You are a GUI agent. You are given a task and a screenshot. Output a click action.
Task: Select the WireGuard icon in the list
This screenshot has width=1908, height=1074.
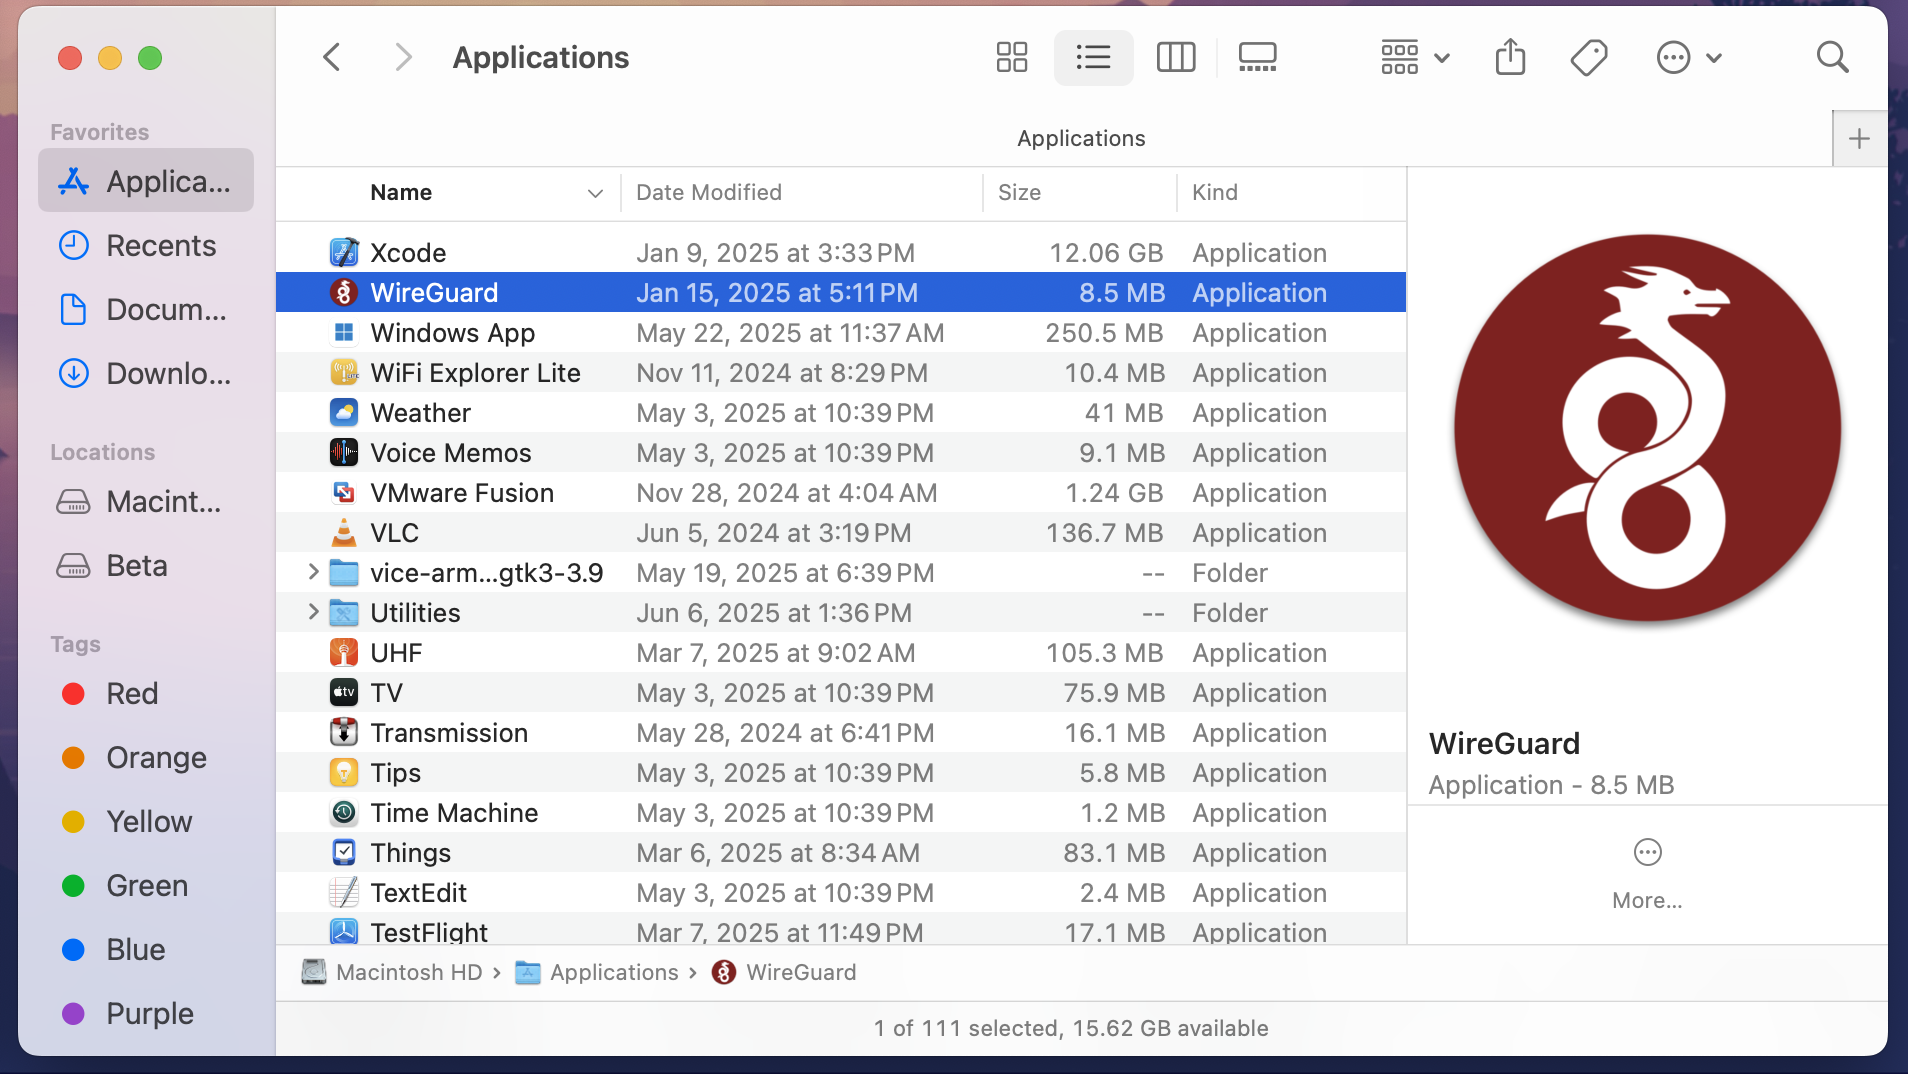tap(344, 292)
